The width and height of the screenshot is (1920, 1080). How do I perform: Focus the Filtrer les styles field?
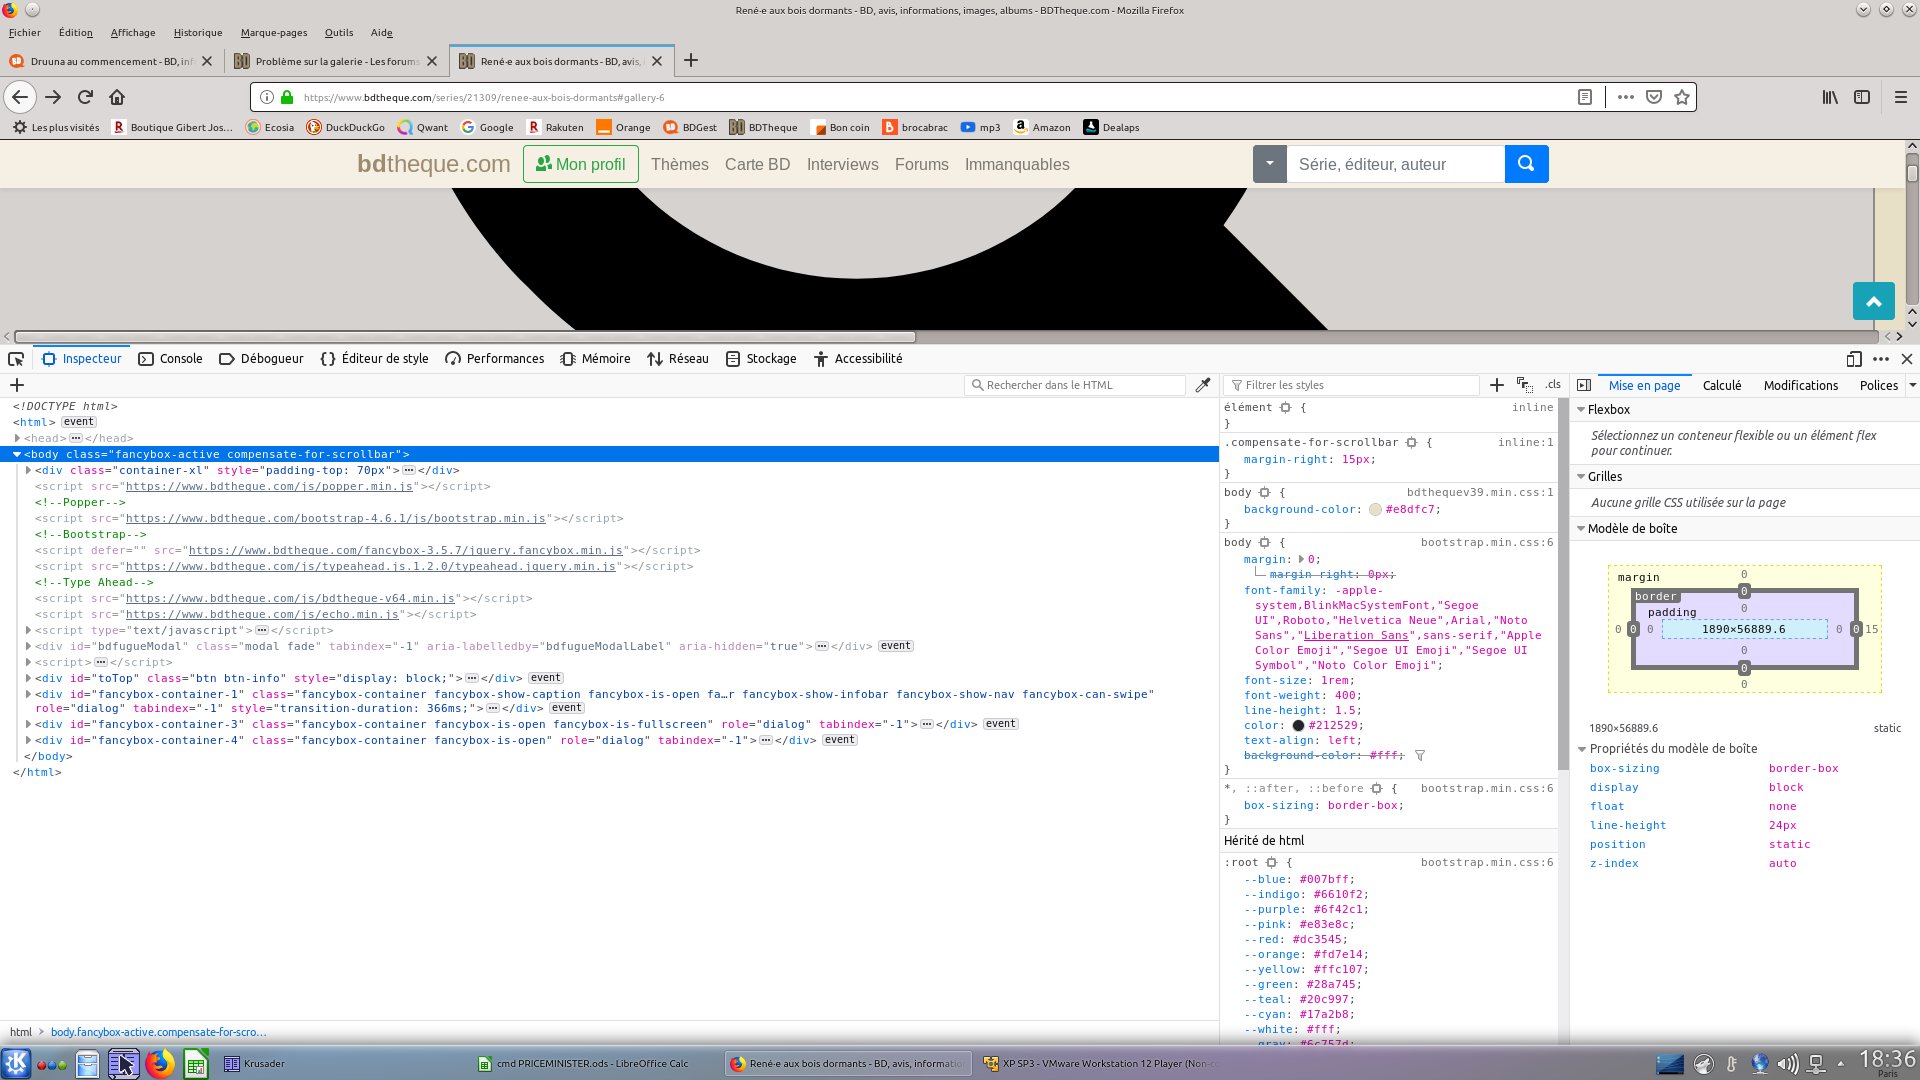1351,385
